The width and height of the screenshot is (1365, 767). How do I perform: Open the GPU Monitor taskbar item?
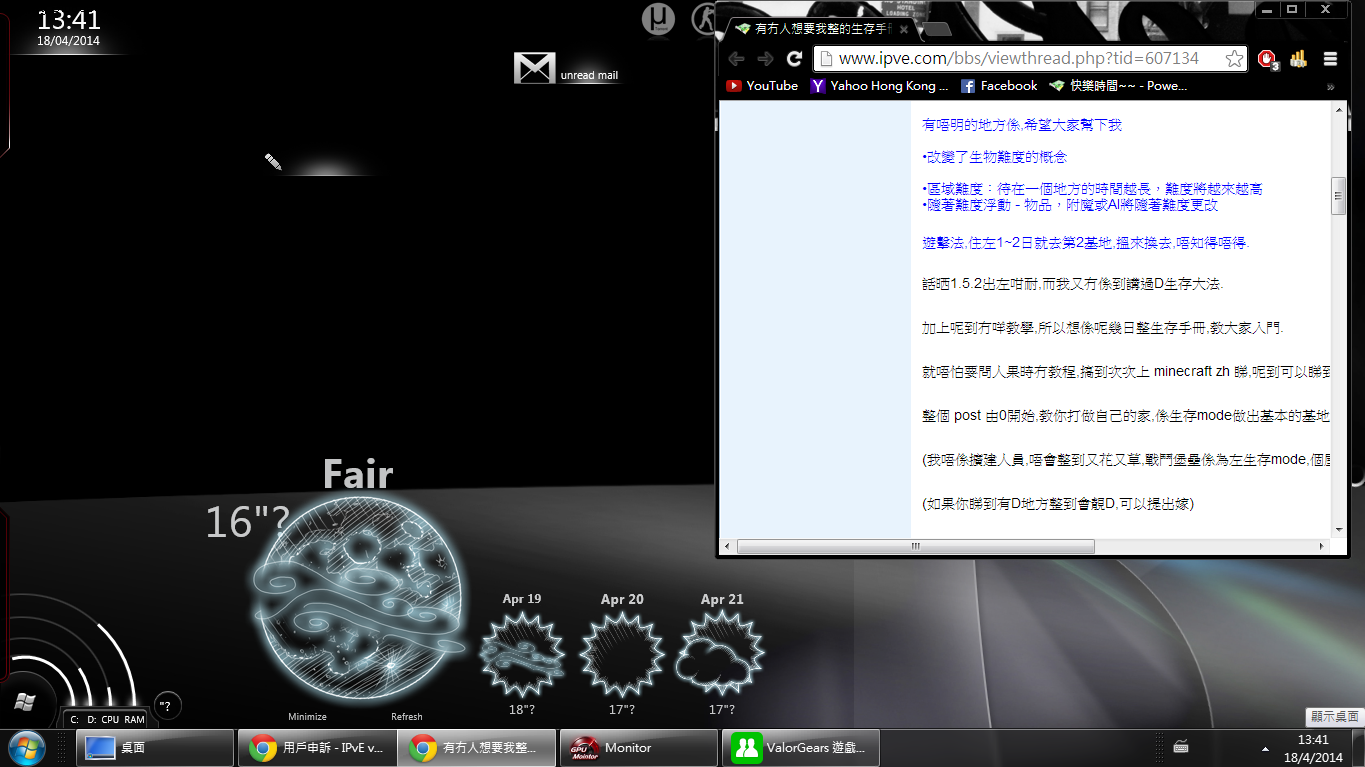pyautogui.click(x=638, y=747)
